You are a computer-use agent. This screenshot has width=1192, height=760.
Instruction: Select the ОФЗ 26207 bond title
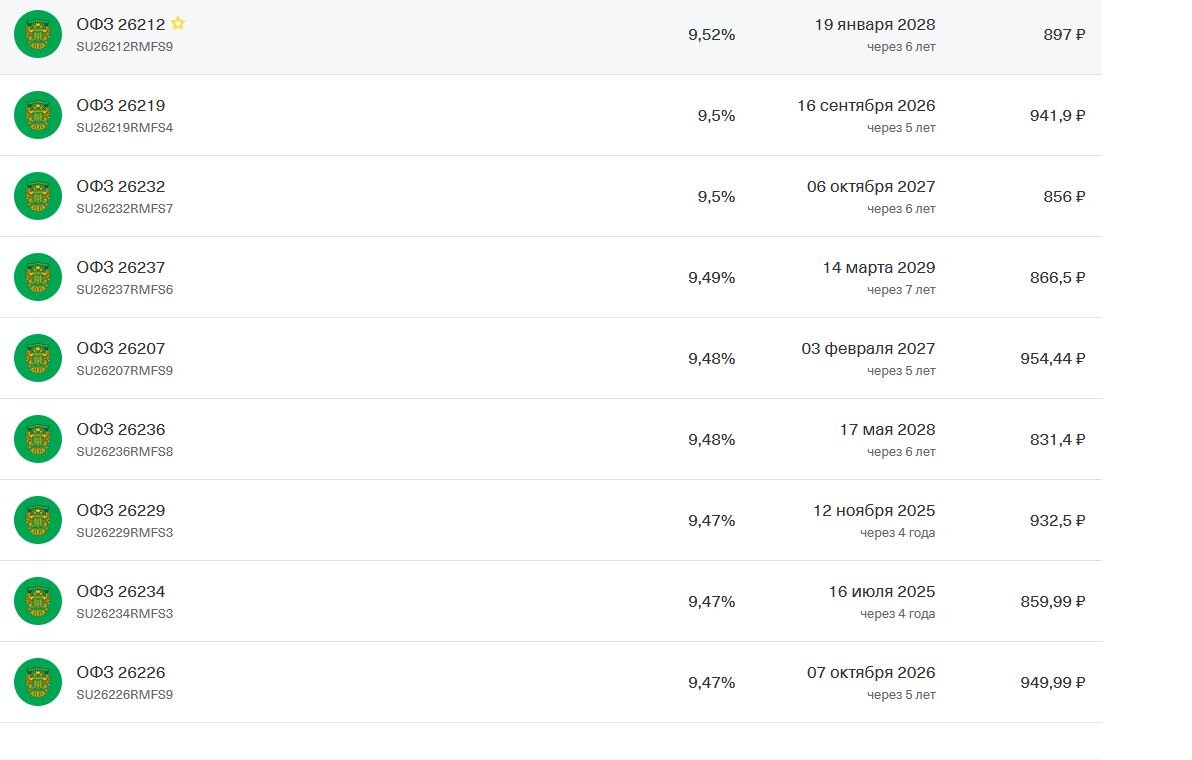120,349
